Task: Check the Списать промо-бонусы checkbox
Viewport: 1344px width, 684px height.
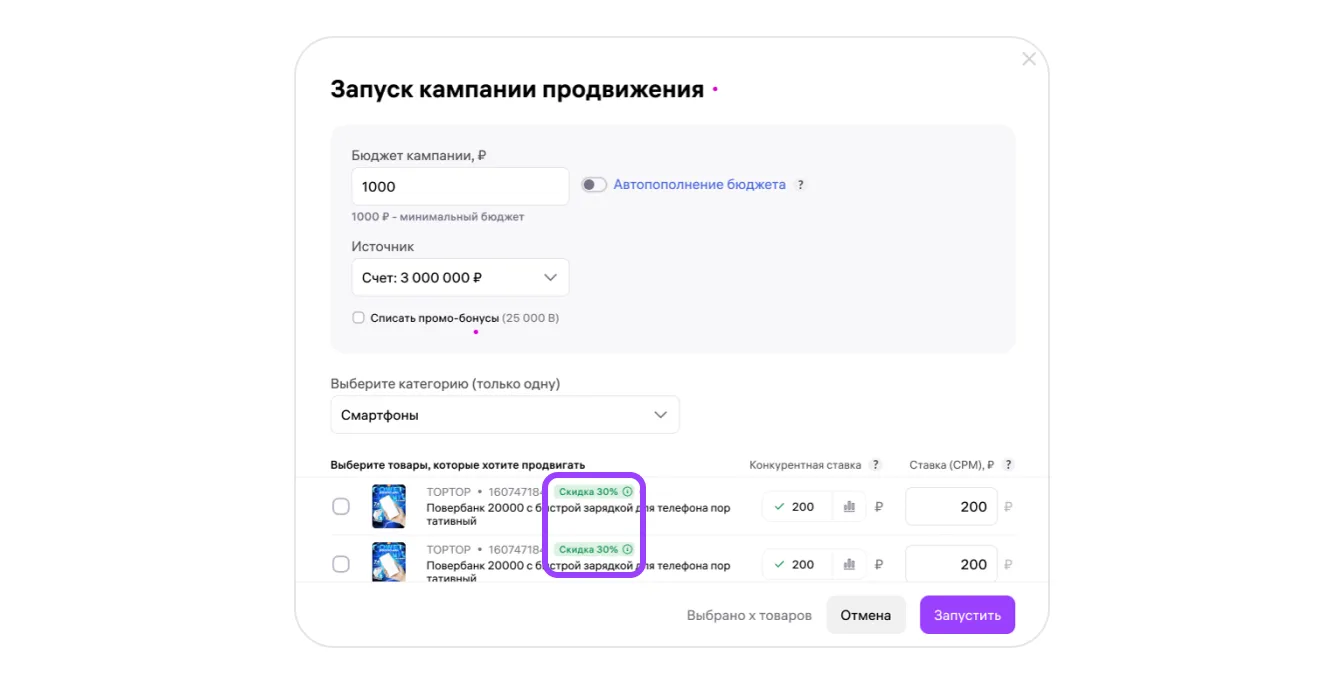Action: (358, 318)
